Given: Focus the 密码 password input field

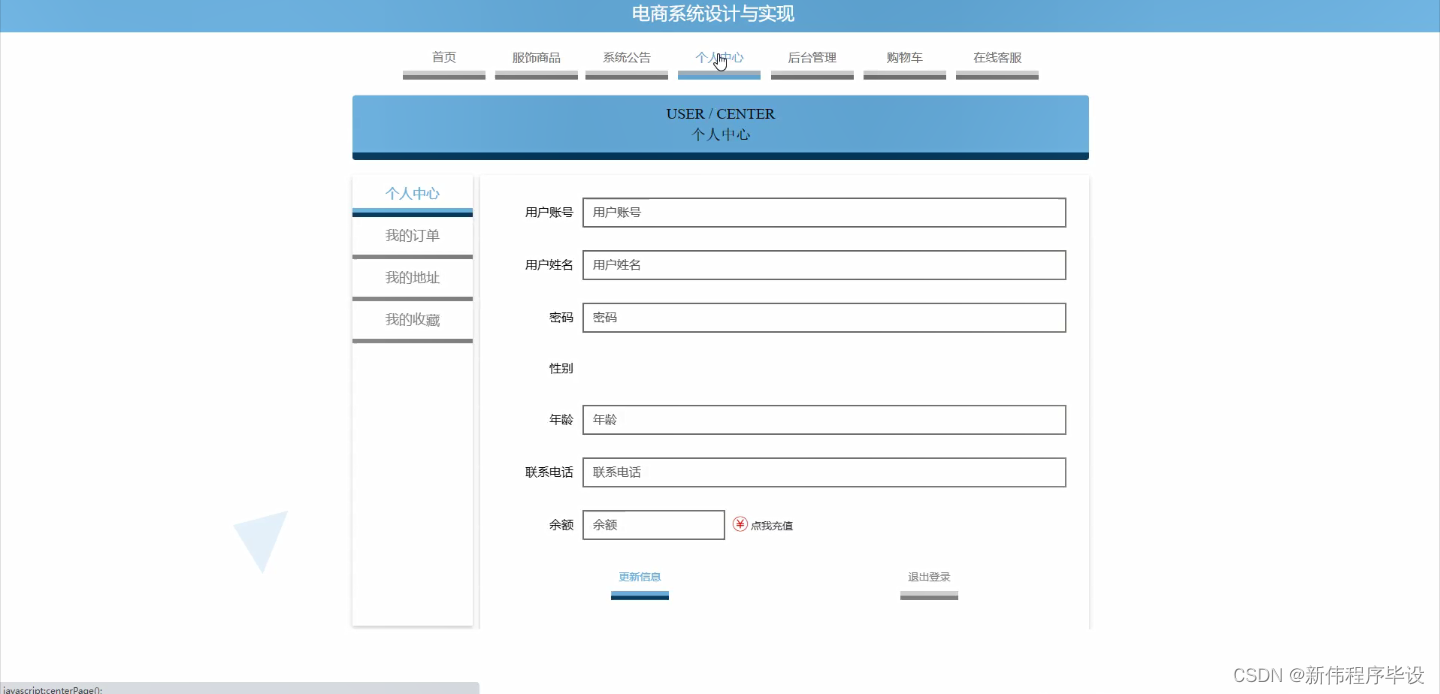Looking at the screenshot, I should [x=823, y=317].
